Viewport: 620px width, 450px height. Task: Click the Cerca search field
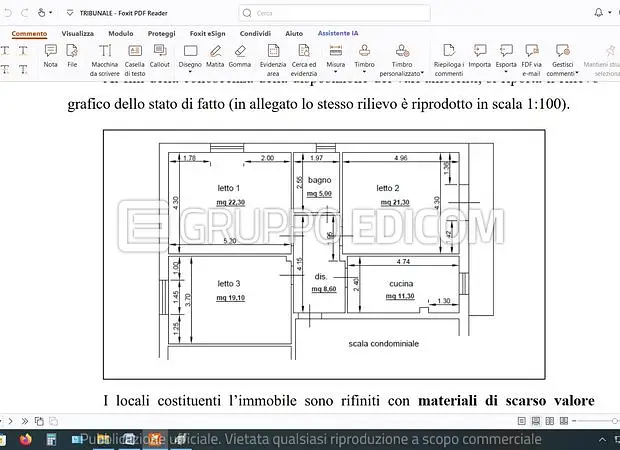(x=320, y=13)
